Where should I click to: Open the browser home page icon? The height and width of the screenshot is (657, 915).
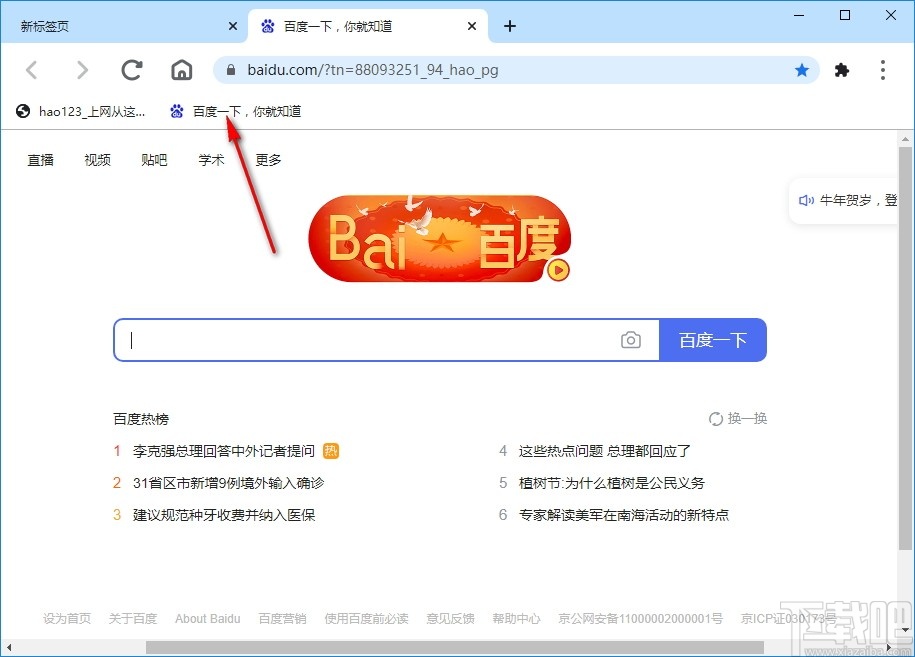(182, 70)
